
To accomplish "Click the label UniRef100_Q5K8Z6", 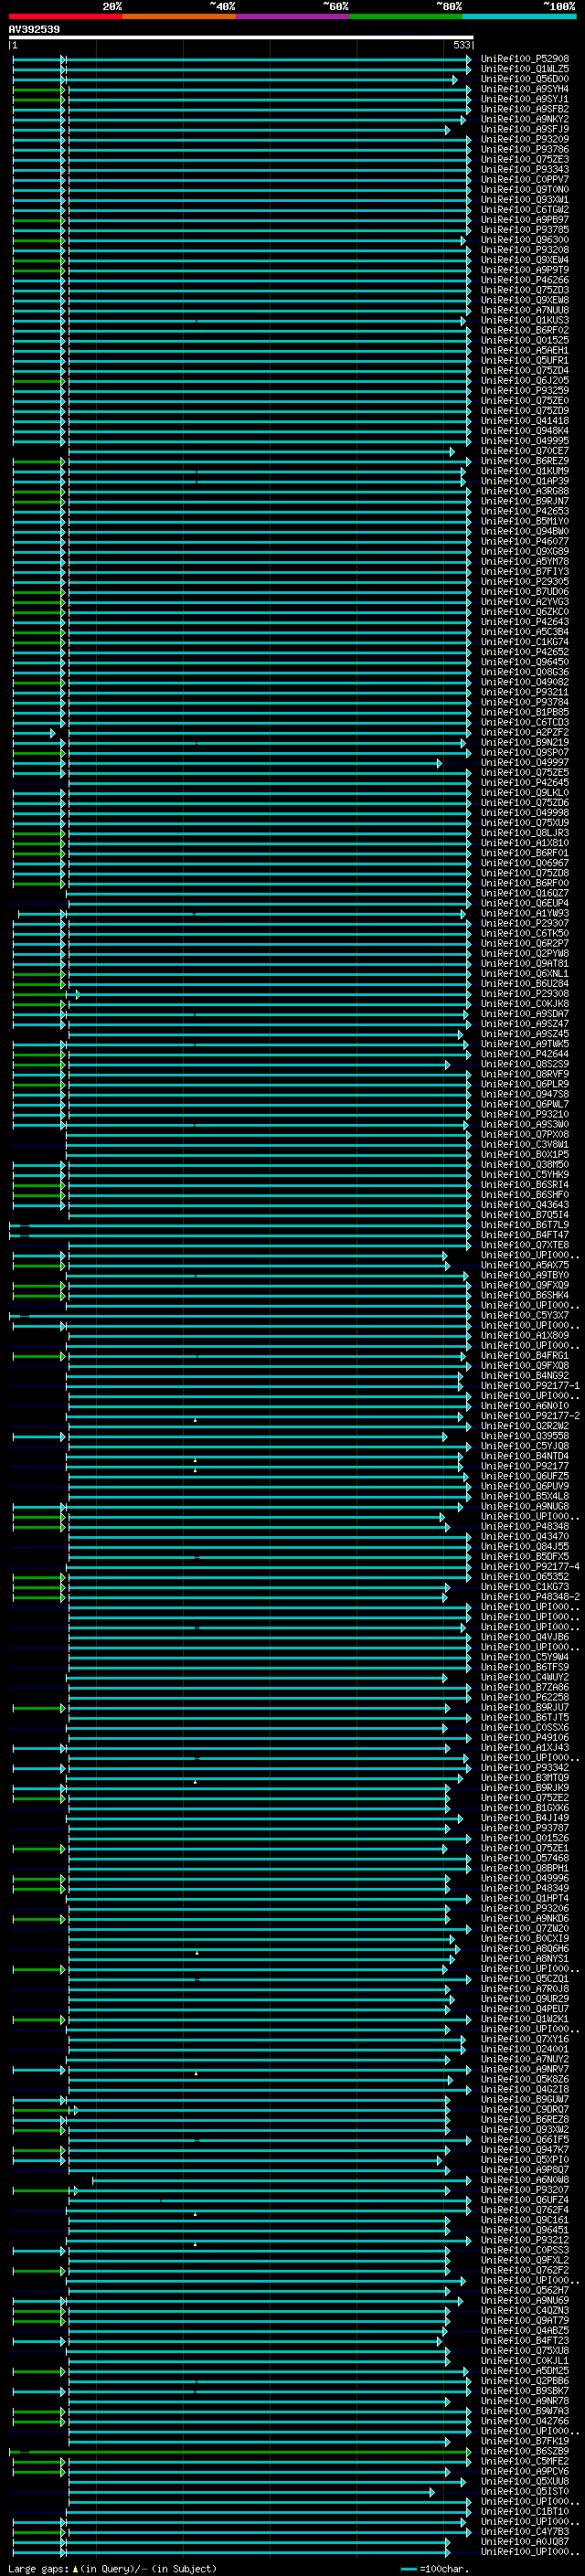I will point(525,2079).
